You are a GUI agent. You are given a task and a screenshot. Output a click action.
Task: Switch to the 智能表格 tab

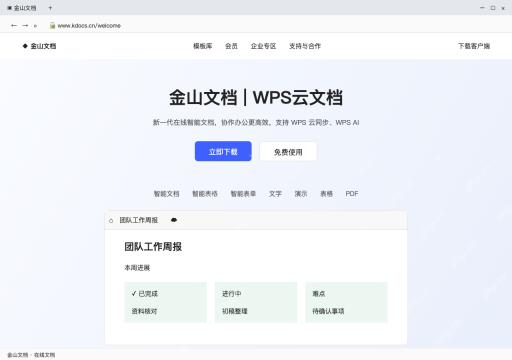coord(205,194)
